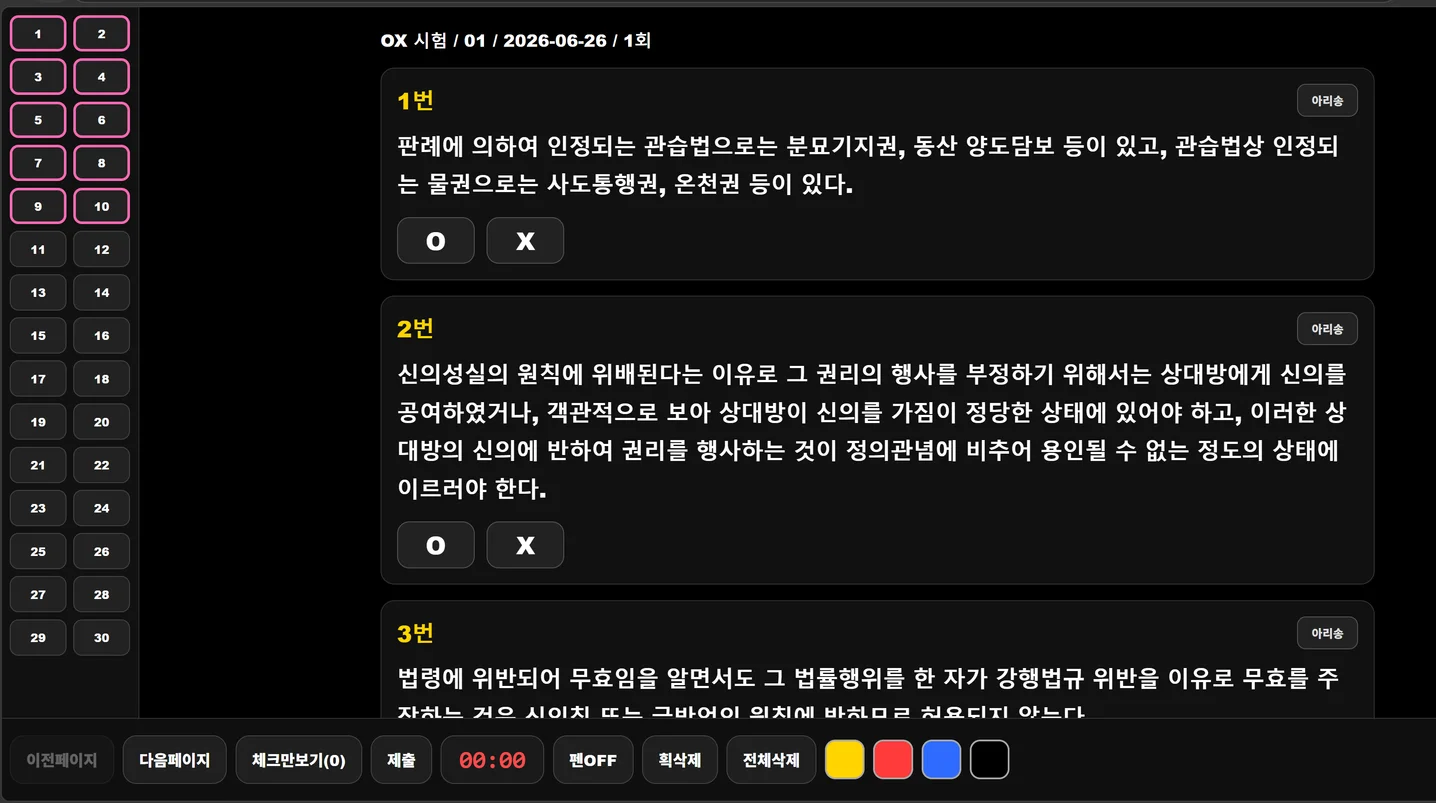Go to question 13

coord(38,292)
